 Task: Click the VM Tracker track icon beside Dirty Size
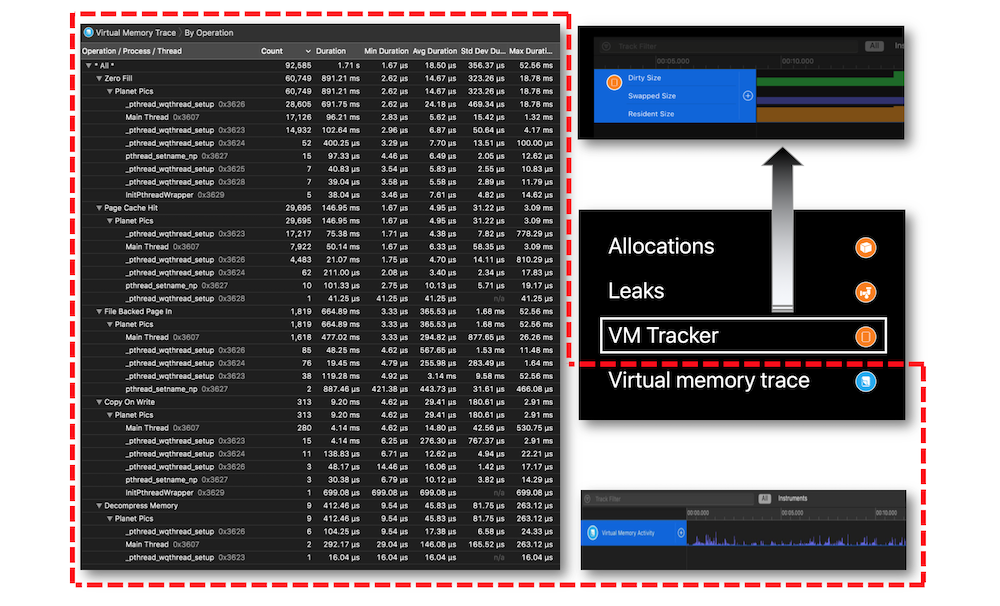coord(614,82)
